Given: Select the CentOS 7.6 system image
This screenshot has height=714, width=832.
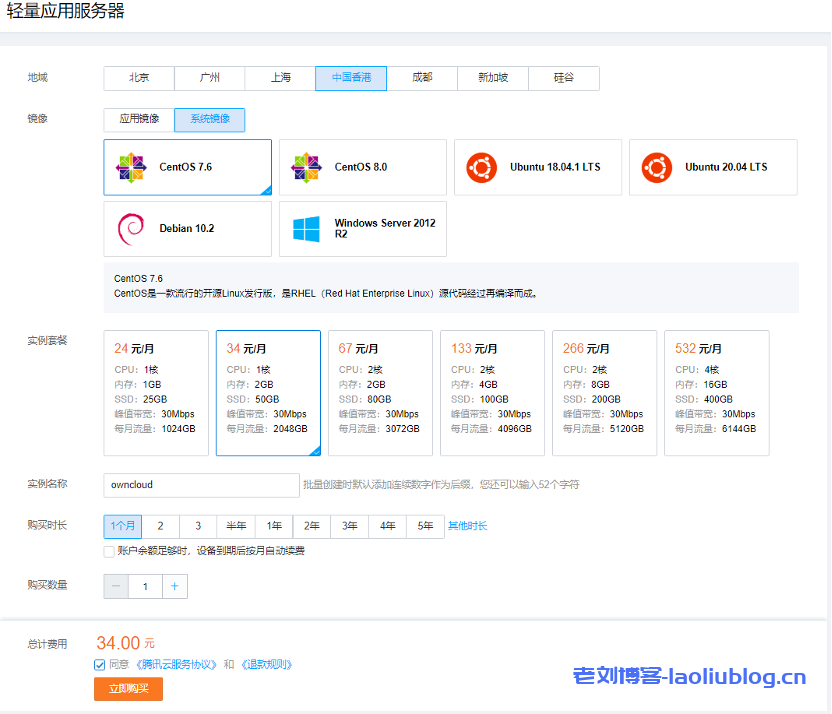Looking at the screenshot, I should click(187, 167).
